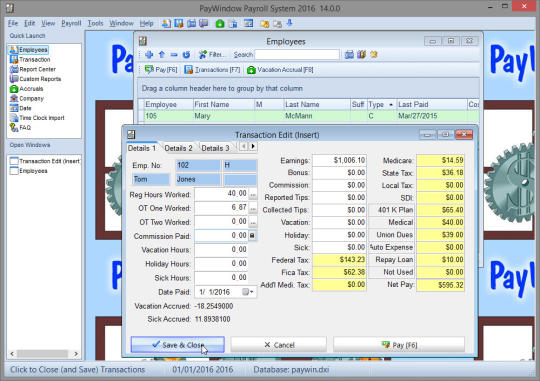540x381 pixels.
Task: Select Employees in Quick Launch
Action: (29, 50)
